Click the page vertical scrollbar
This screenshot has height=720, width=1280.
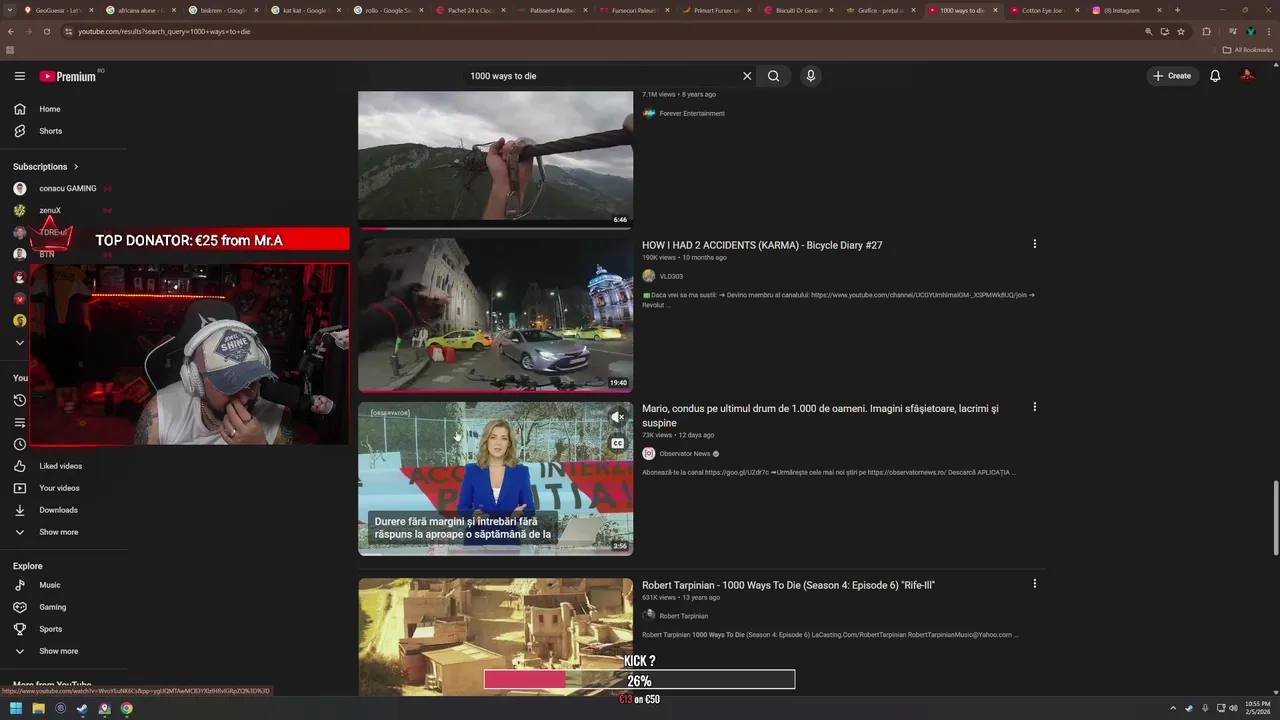(x=1275, y=518)
